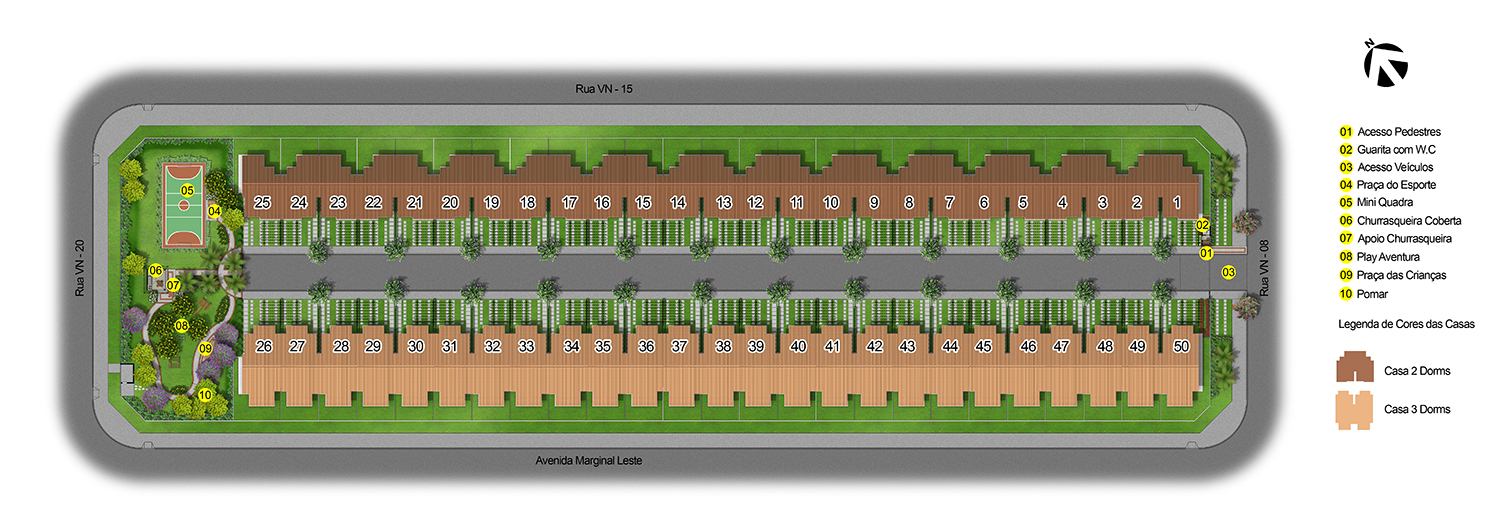The image size is (1500, 529).
Task: Select house number 18
Action: (527, 203)
